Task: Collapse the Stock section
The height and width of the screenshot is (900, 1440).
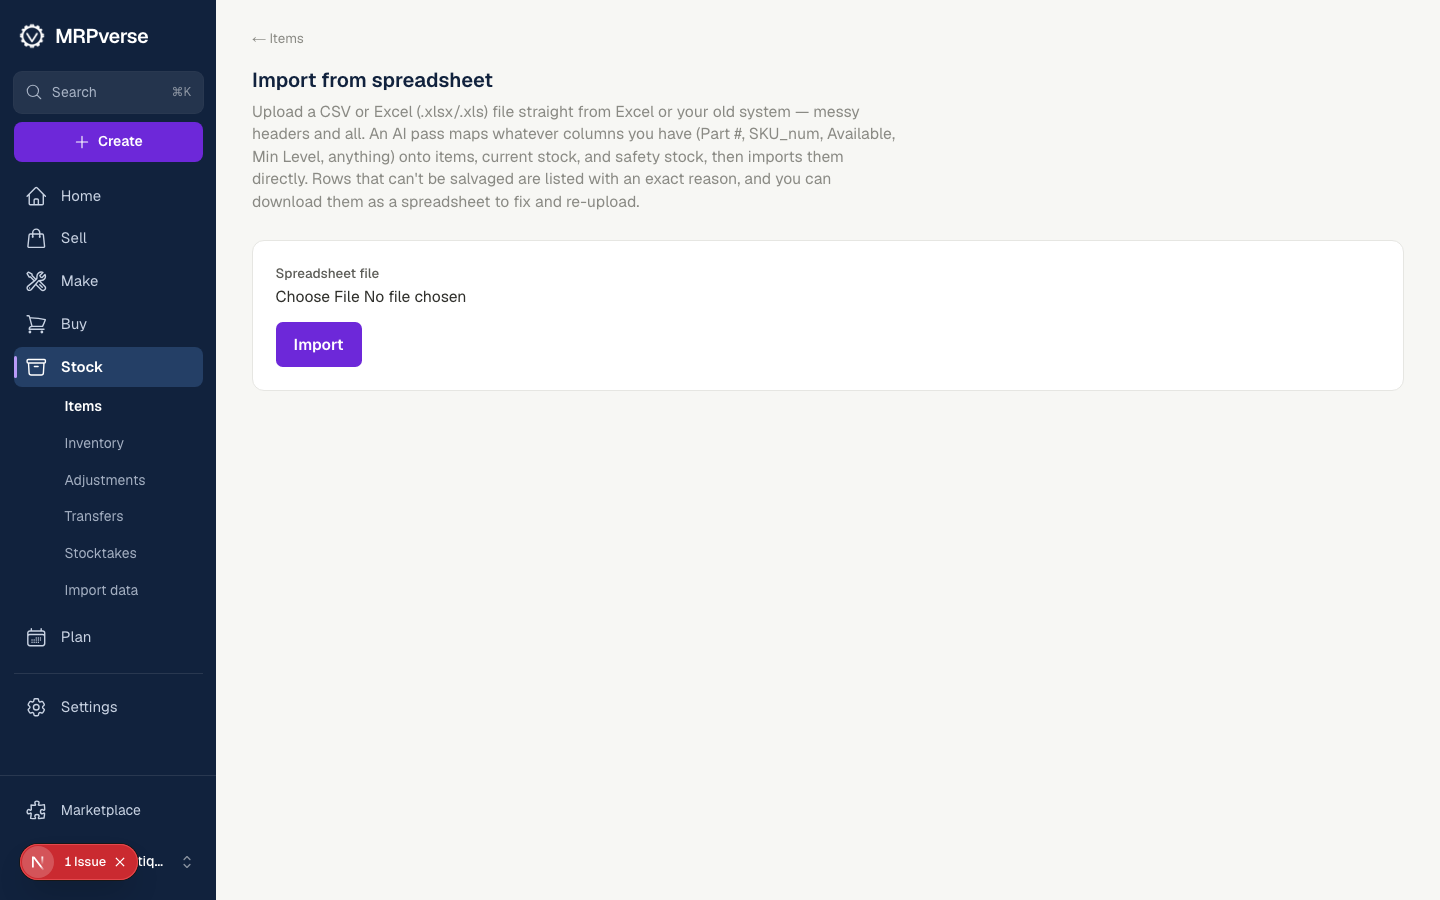Action: click(108, 367)
